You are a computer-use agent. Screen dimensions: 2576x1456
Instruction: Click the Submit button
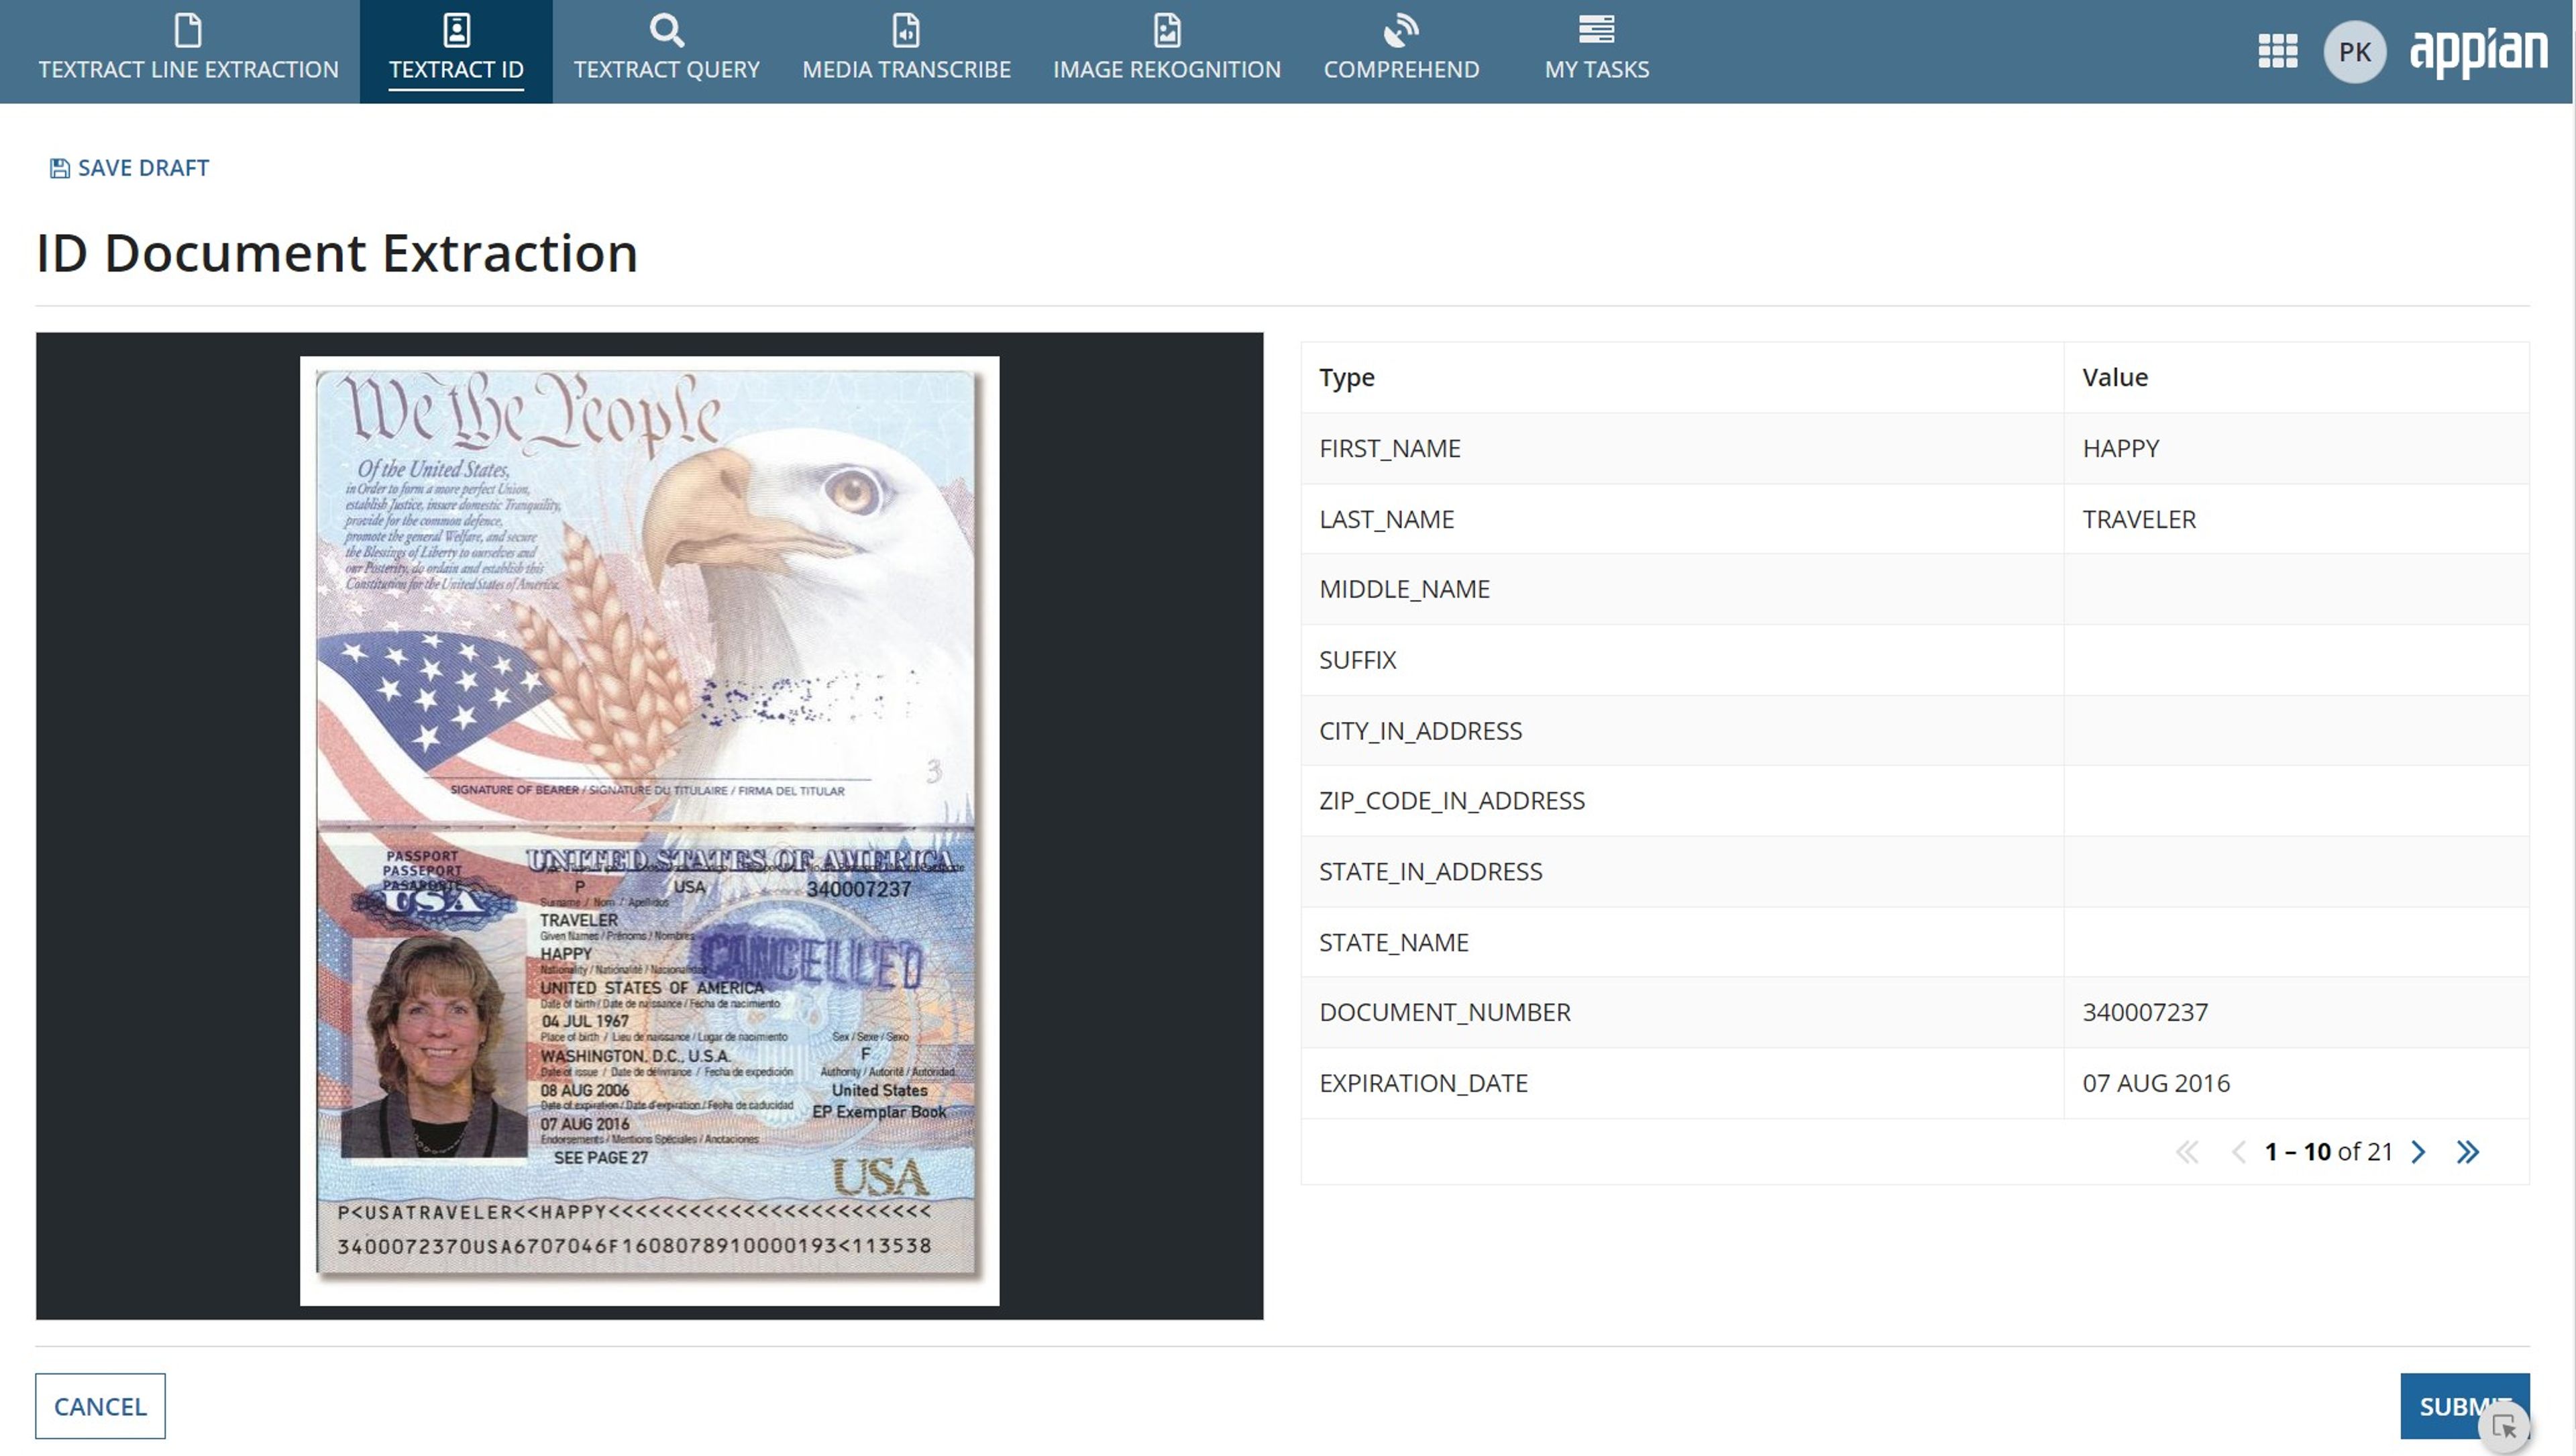point(2464,1406)
